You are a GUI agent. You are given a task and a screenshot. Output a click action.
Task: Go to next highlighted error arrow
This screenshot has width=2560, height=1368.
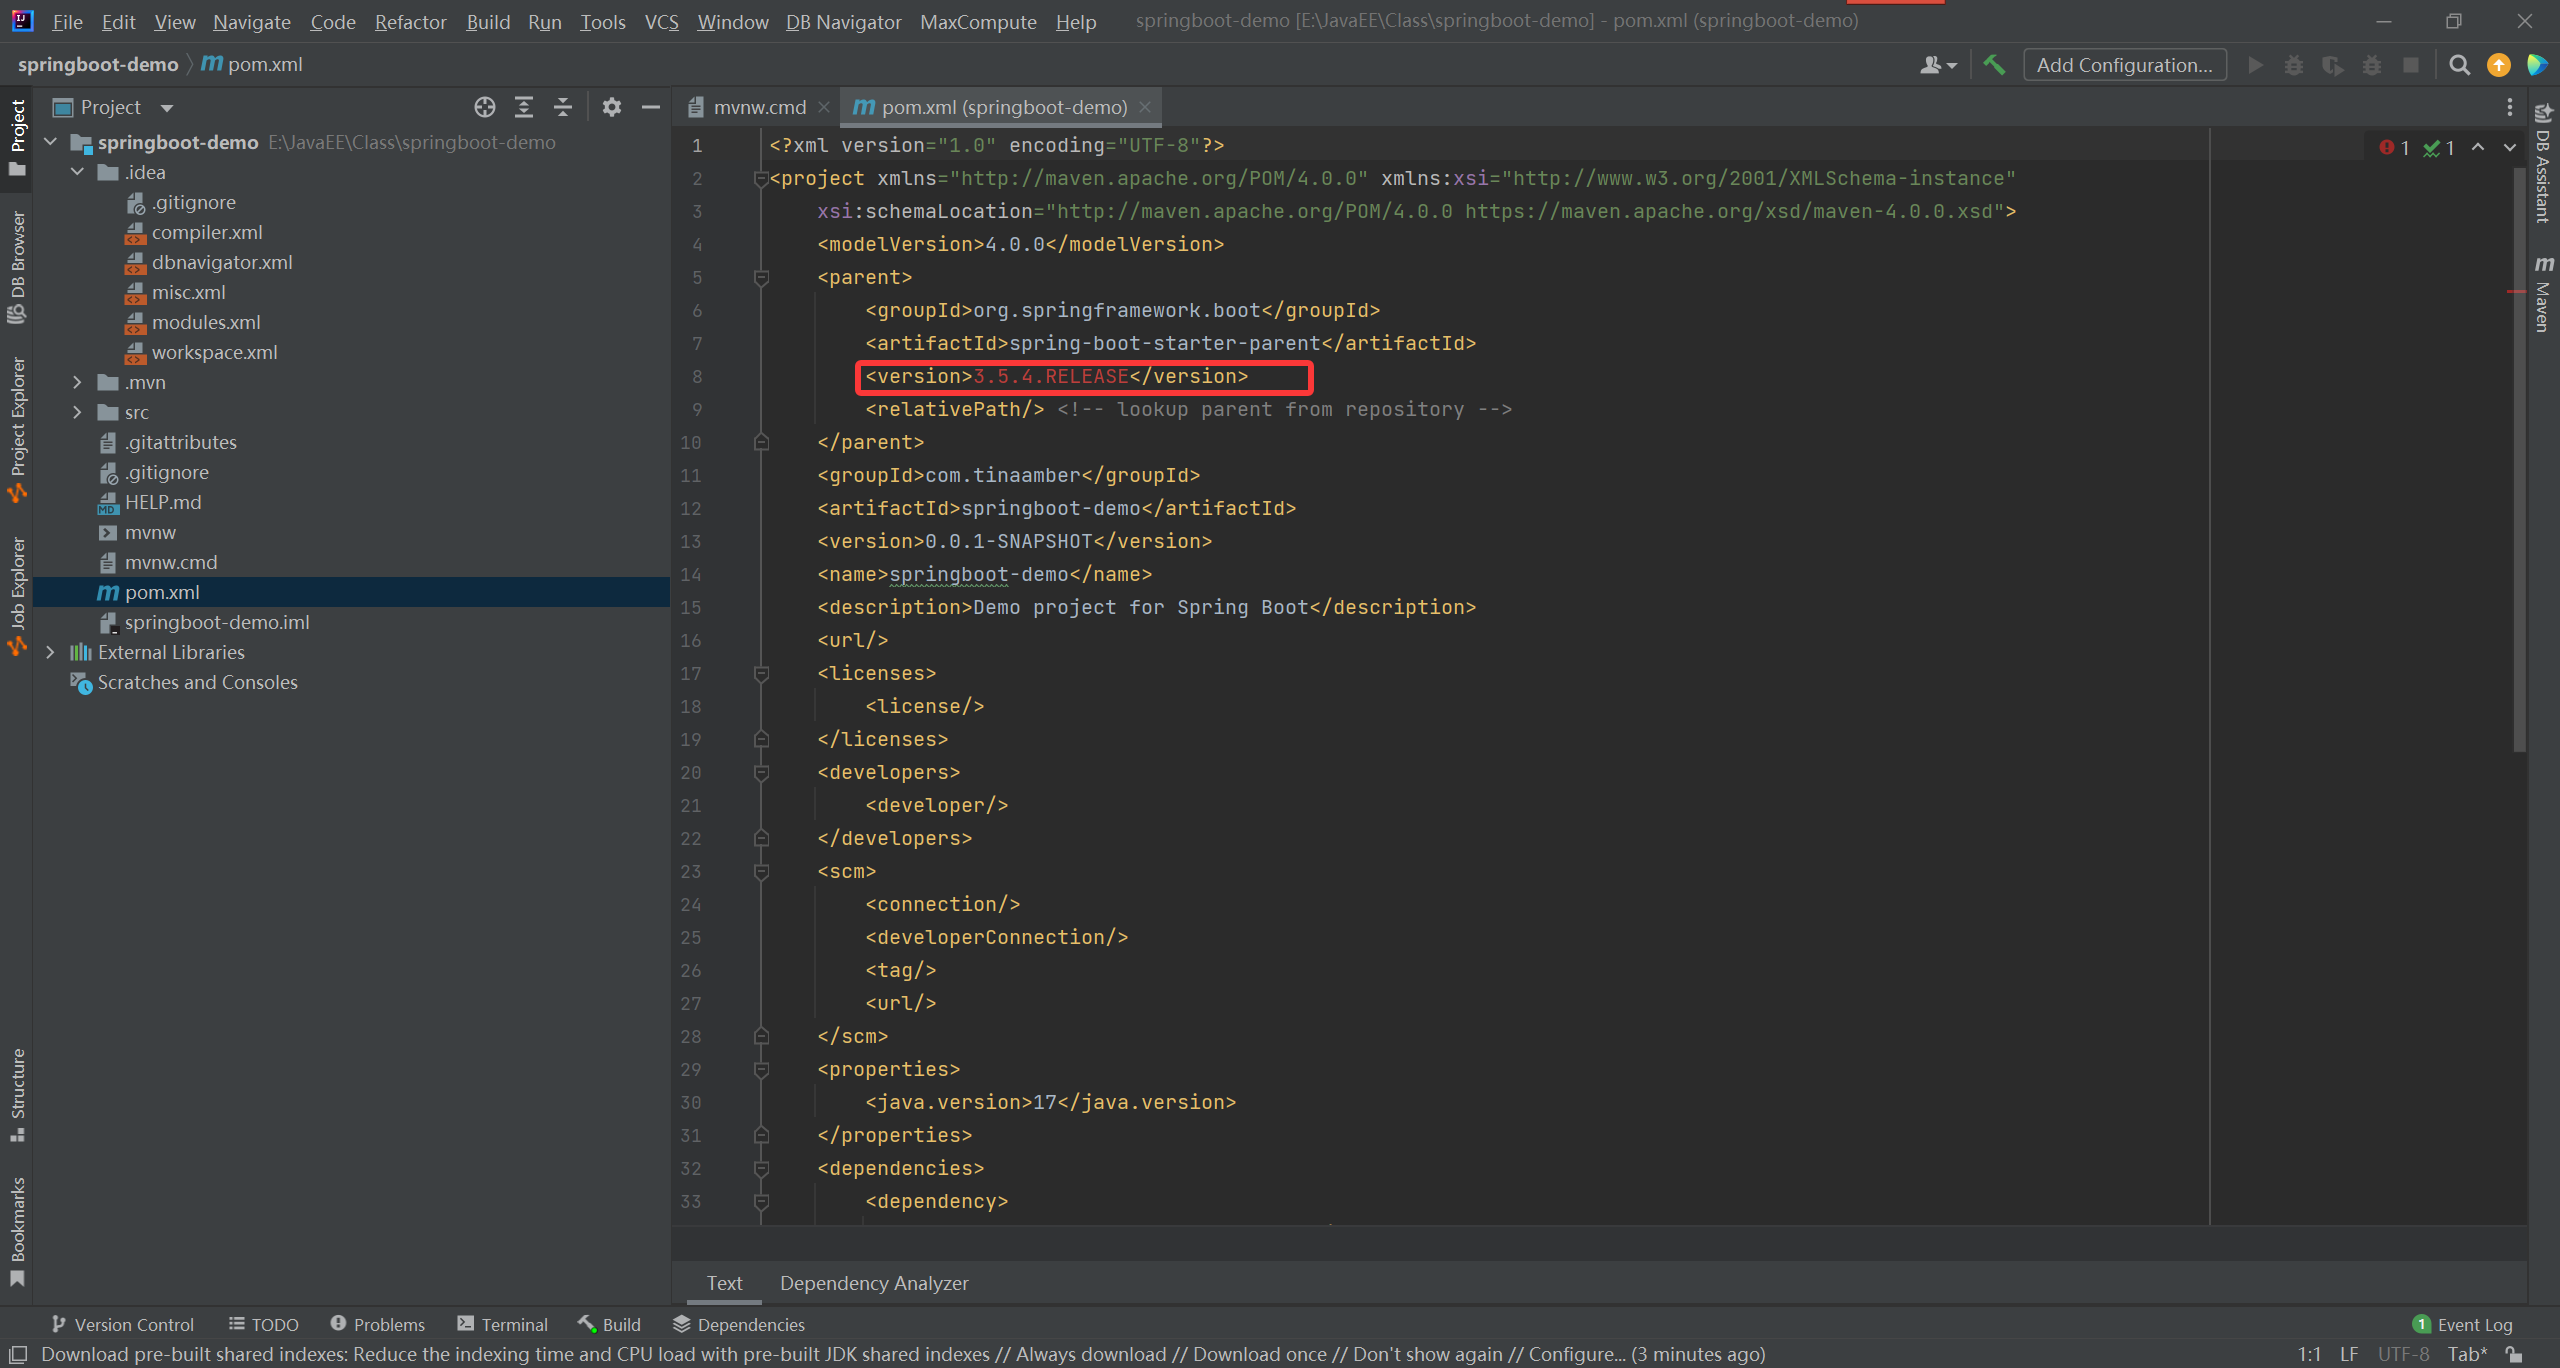coord(2510,147)
